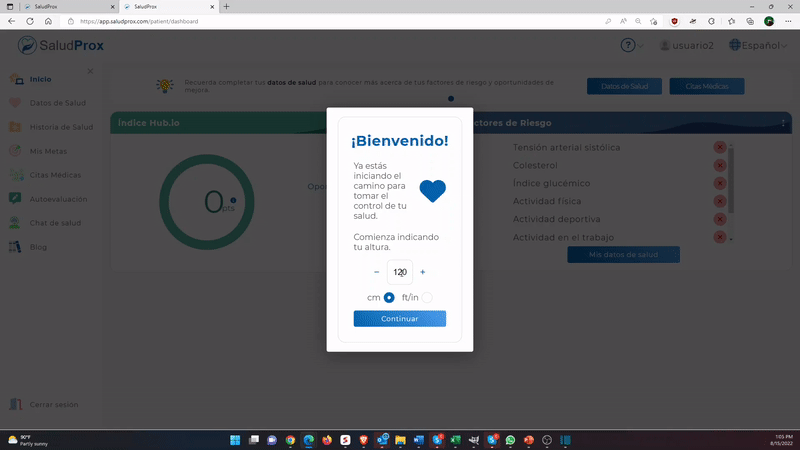Screen dimensions: 800x450
Task: Open WhatsApp from the taskbar
Action: pos(510,440)
